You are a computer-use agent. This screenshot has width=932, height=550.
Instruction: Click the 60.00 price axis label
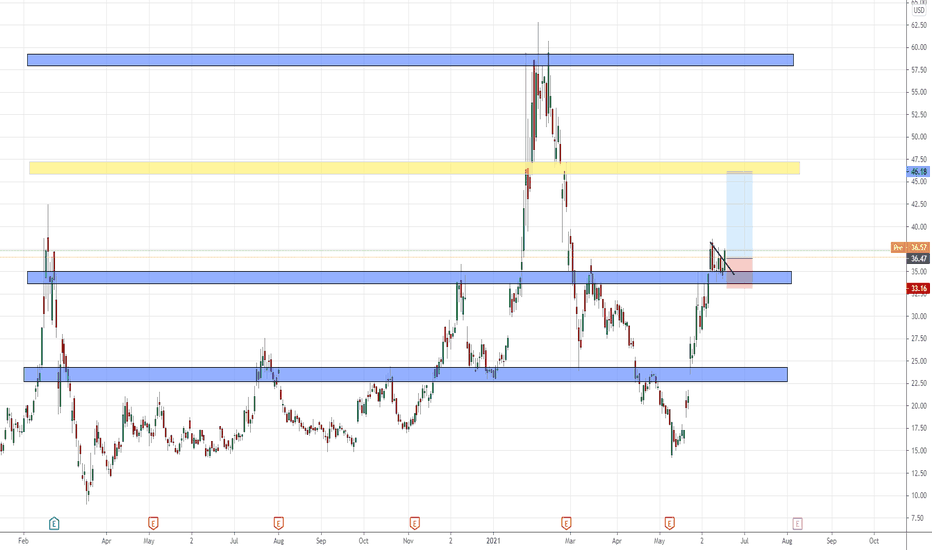point(918,48)
